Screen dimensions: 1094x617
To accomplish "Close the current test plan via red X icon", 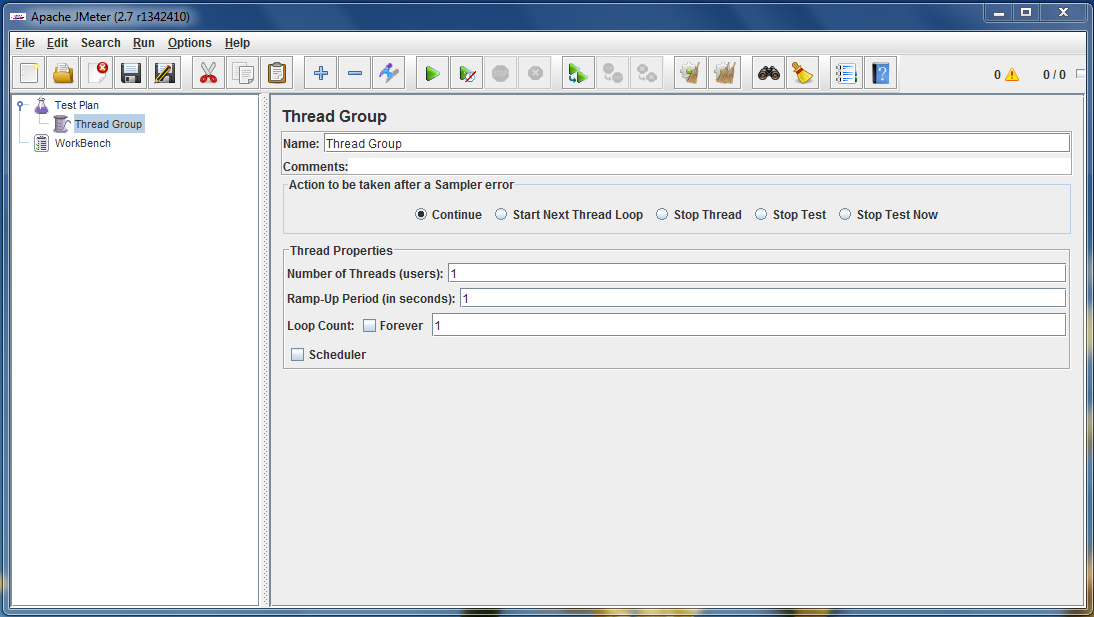I will [x=97, y=73].
